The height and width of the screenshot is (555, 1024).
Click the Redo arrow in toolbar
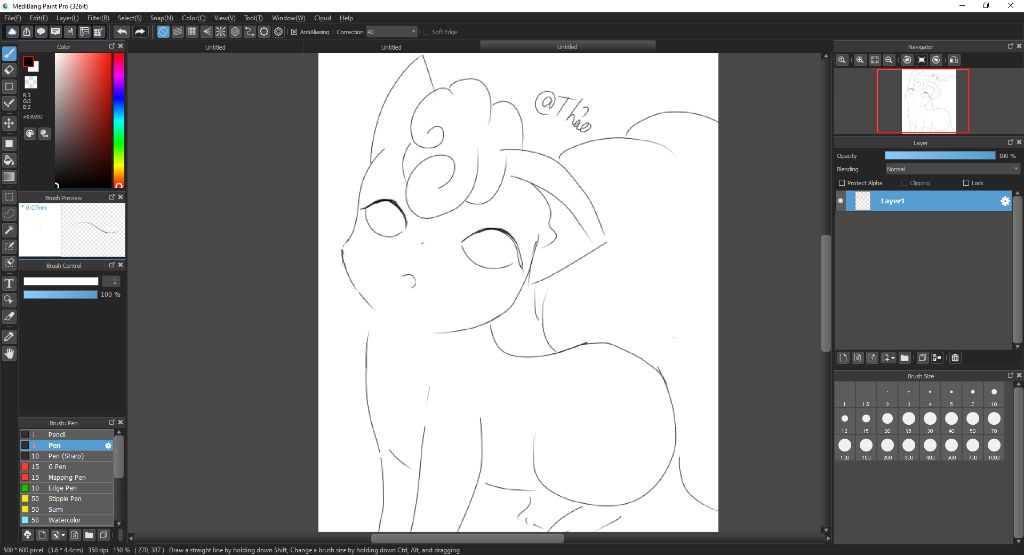coord(140,31)
